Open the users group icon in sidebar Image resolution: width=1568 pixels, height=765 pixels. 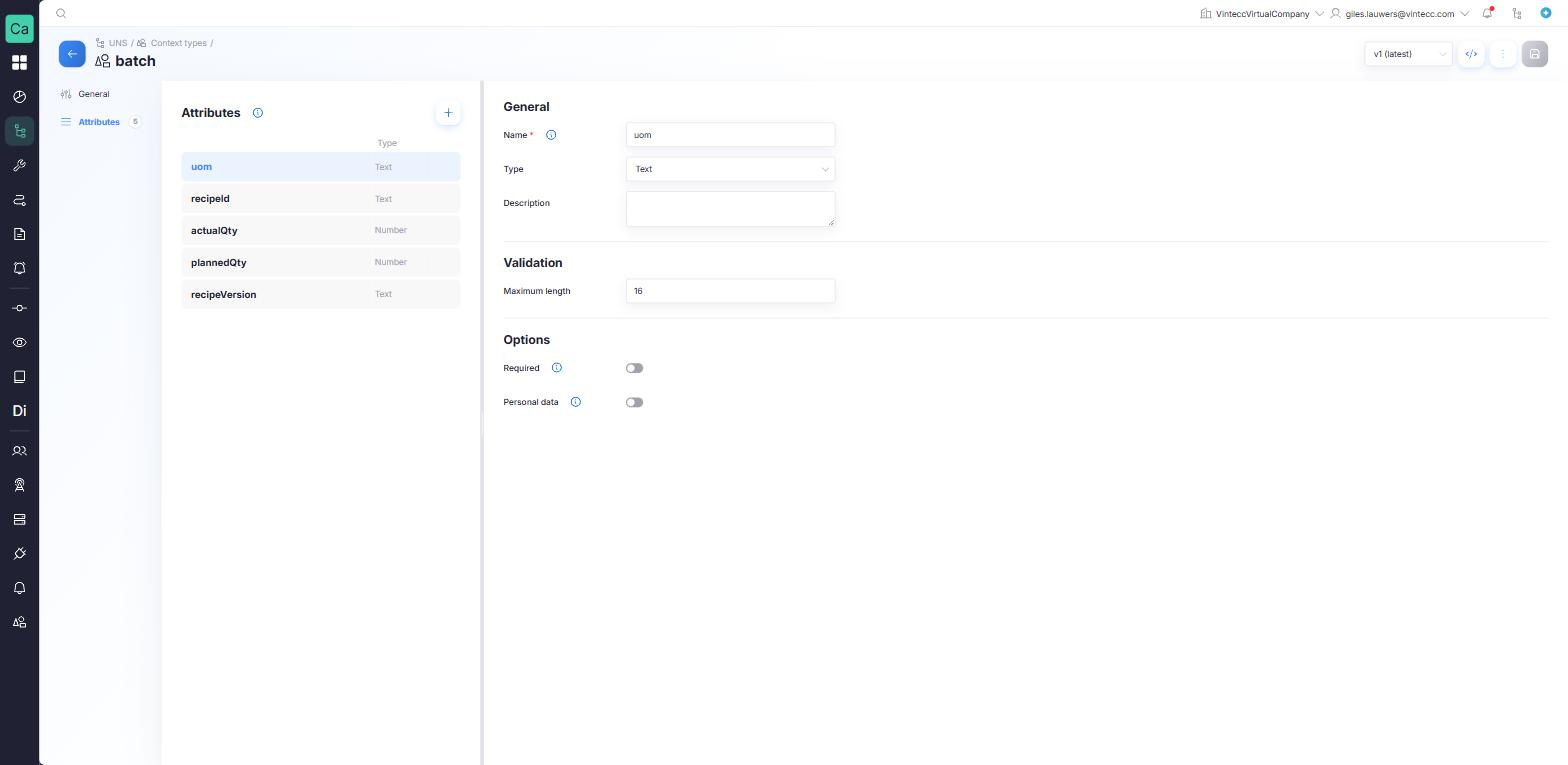coord(19,451)
